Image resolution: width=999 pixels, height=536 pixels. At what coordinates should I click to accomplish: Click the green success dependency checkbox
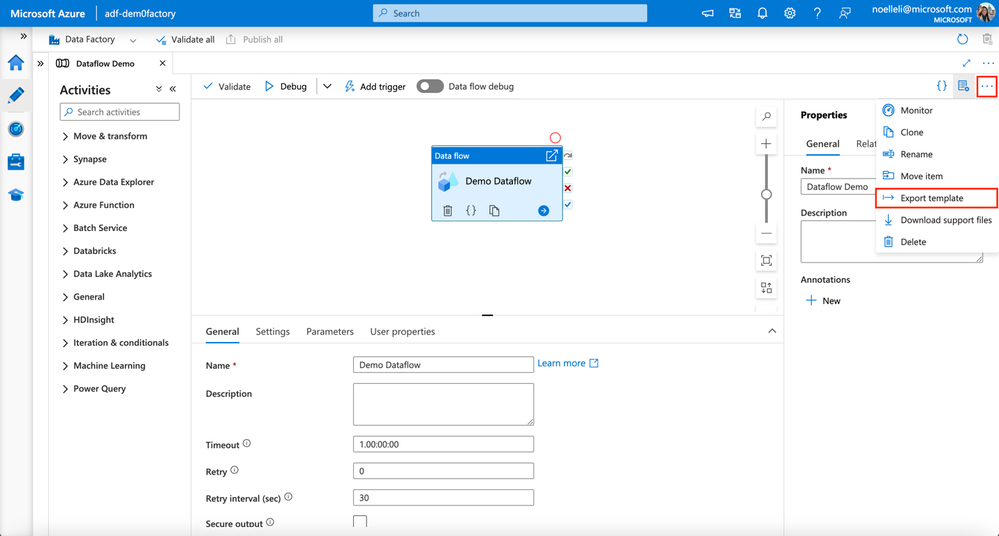[568, 171]
